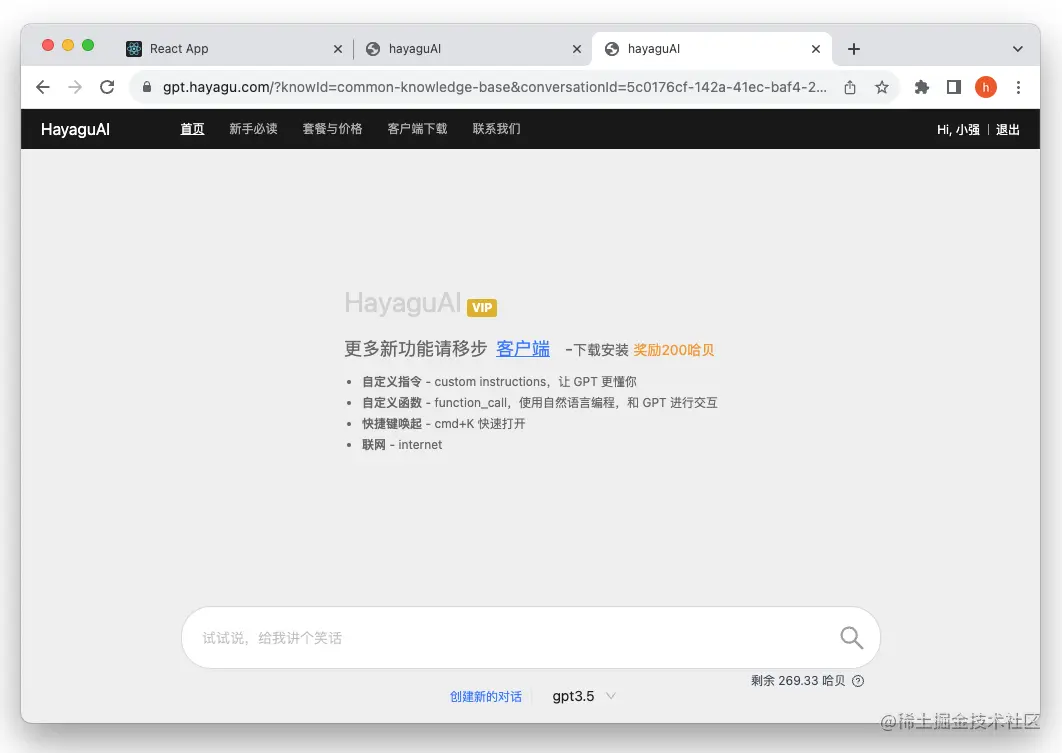Start a new chat via 创建新的对话
Viewport: 1062px width, 753px height.
pyautogui.click(x=486, y=696)
